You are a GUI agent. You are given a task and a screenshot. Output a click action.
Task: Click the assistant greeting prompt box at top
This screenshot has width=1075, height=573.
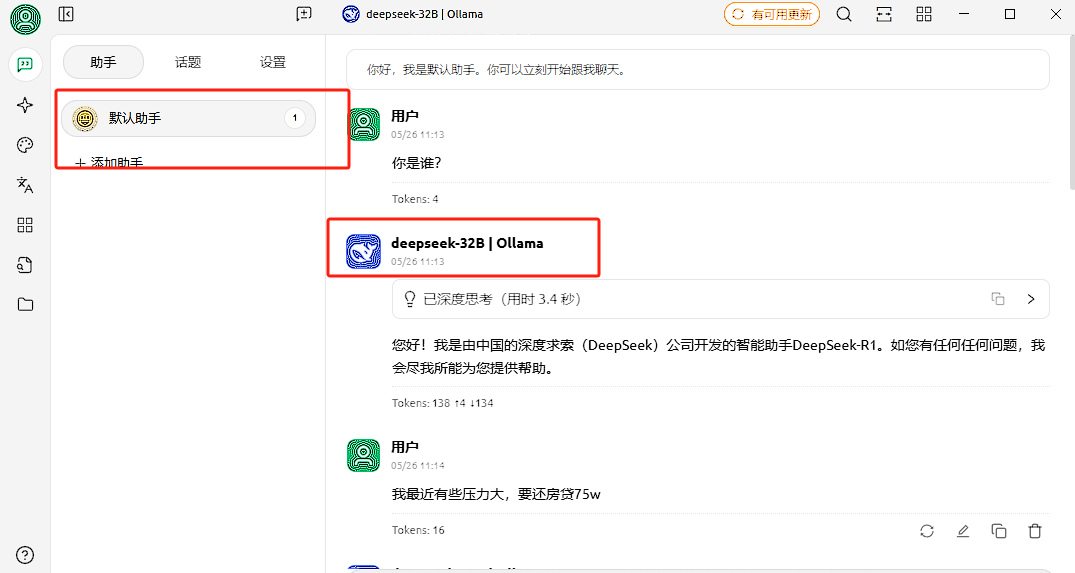[x=698, y=69]
